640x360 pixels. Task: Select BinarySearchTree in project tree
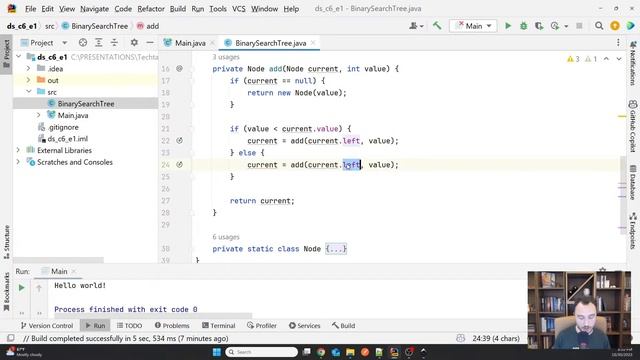tap(86, 104)
